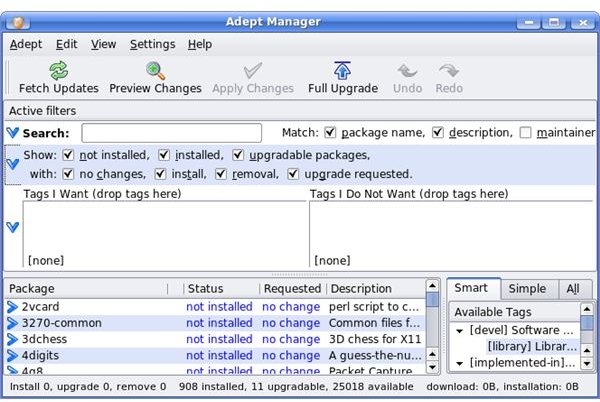Image resolution: width=600 pixels, height=402 pixels.
Task: Click the Undo arrow icon
Action: pos(407,71)
